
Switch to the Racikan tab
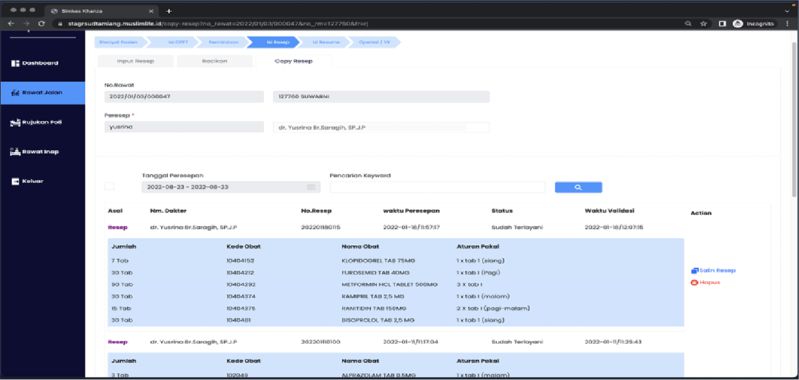[x=215, y=61]
